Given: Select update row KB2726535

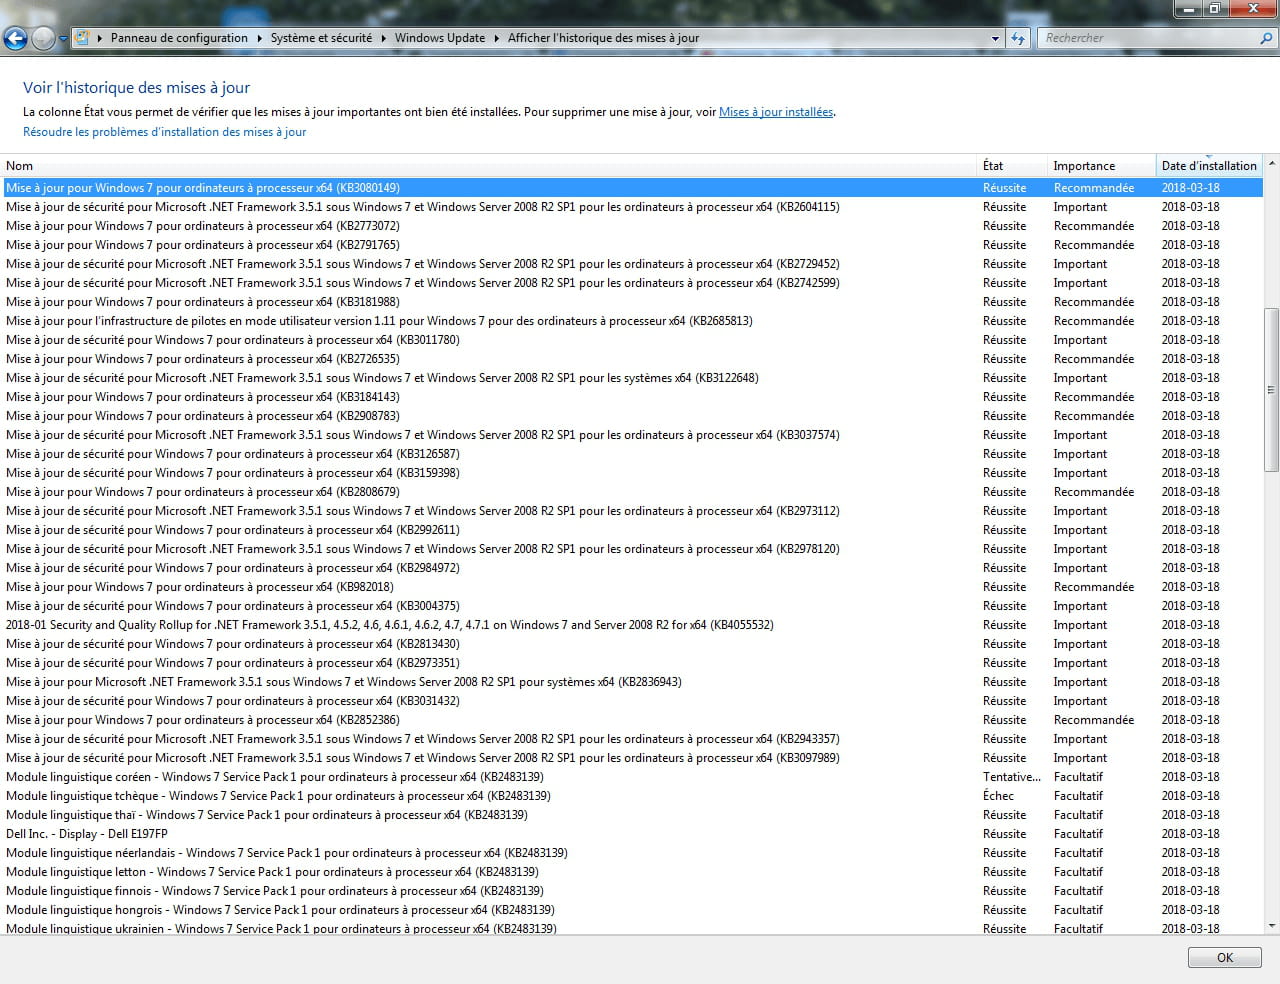Looking at the screenshot, I should pos(632,359).
